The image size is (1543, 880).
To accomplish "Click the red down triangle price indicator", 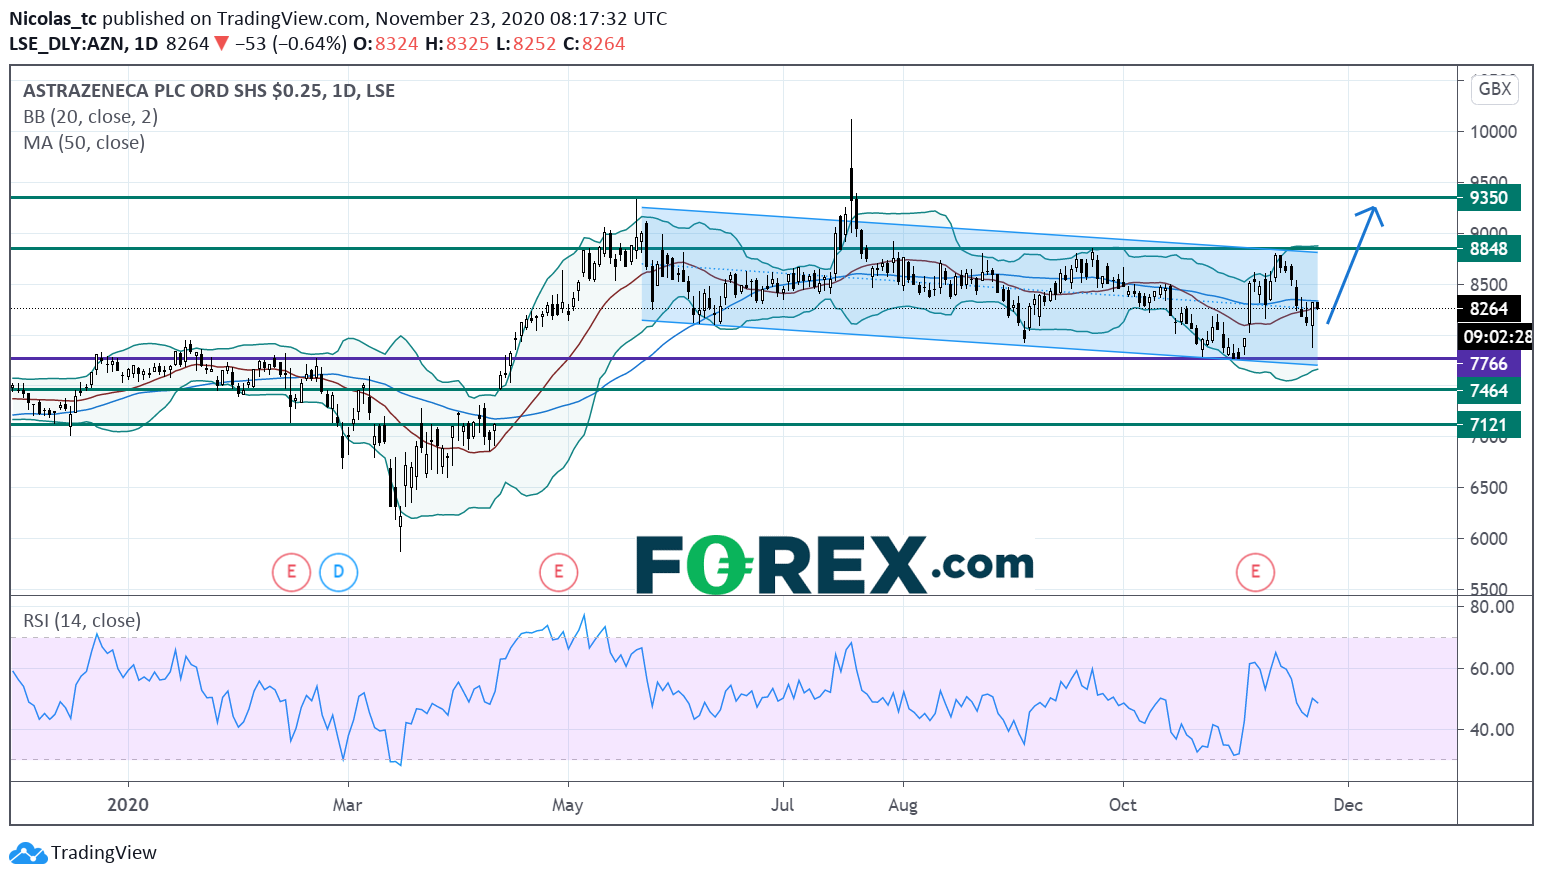I will coord(221,44).
